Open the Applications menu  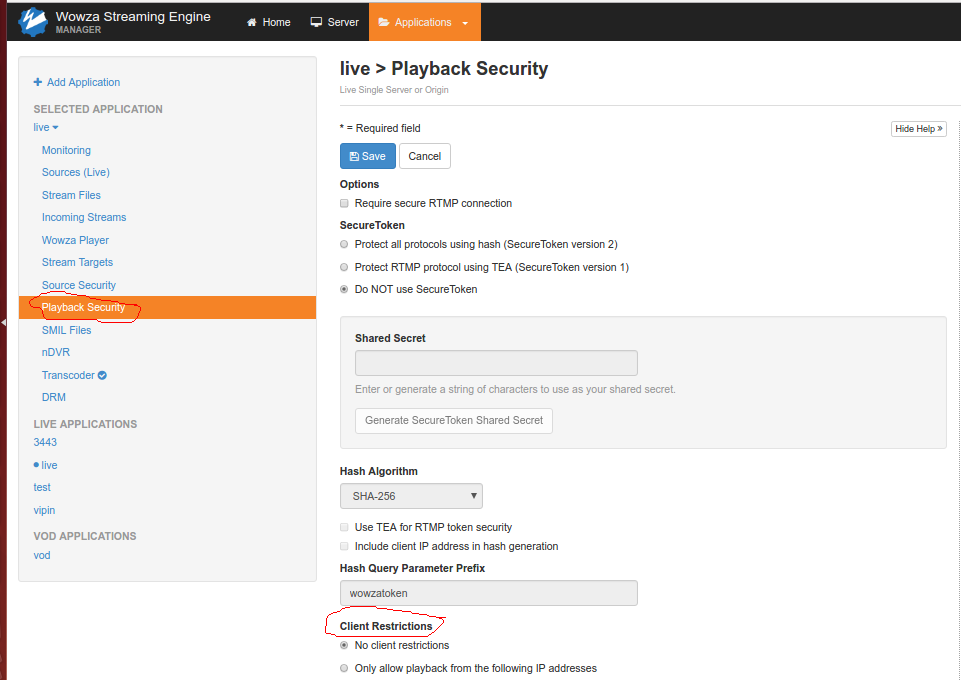(x=425, y=22)
